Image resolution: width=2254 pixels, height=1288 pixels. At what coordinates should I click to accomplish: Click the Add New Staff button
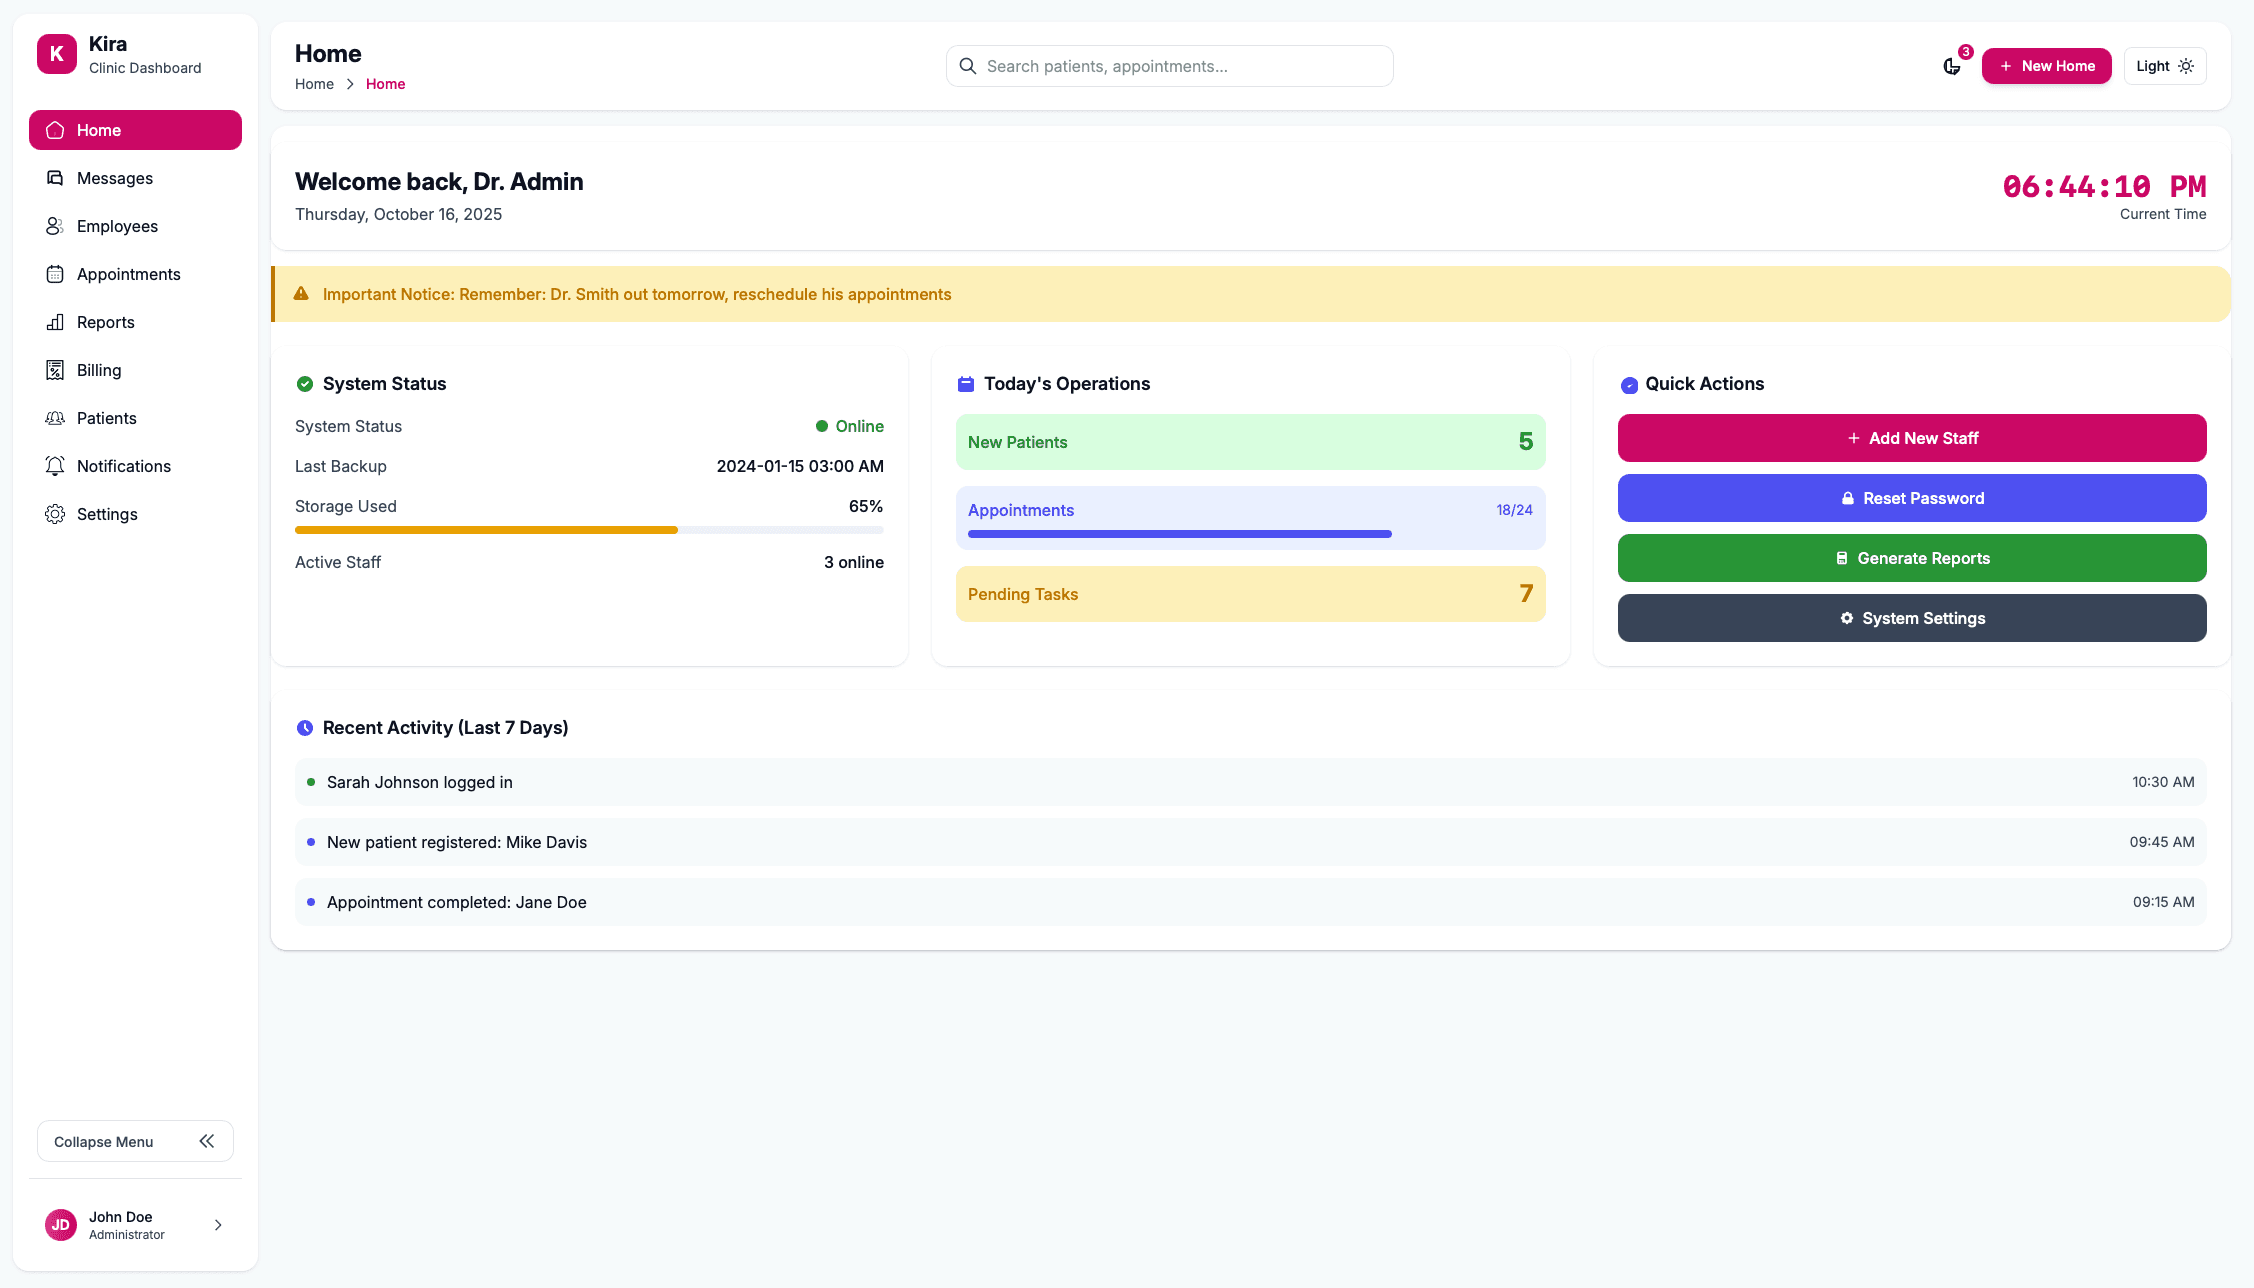1911,438
